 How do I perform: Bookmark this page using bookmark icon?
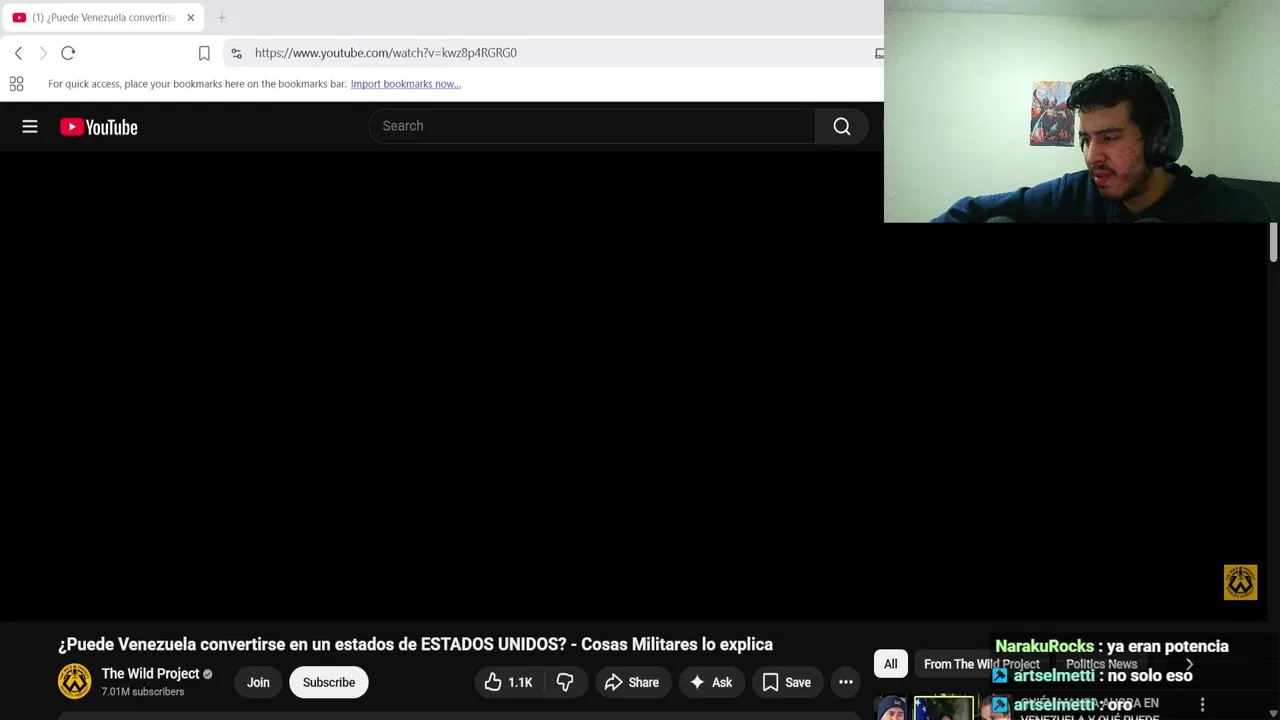coord(204,53)
